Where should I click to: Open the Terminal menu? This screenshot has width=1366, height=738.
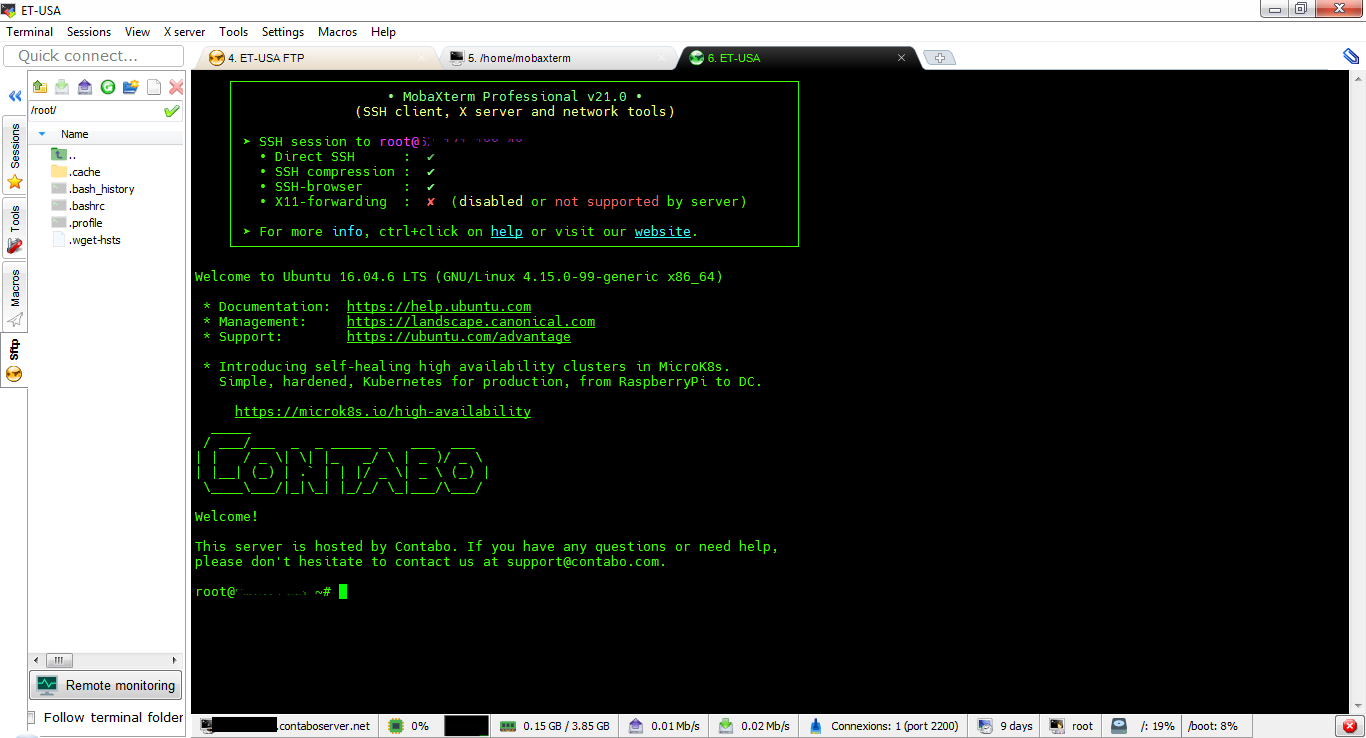click(30, 32)
